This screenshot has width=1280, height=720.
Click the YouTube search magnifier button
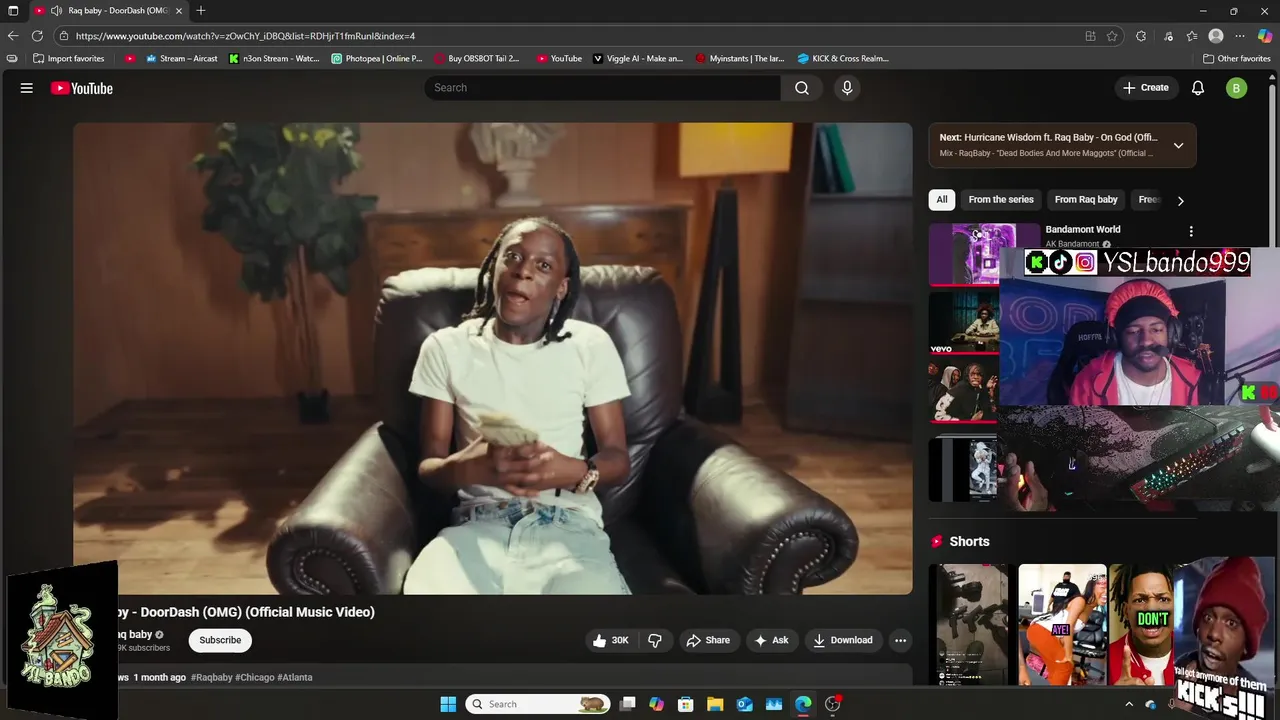(x=802, y=88)
